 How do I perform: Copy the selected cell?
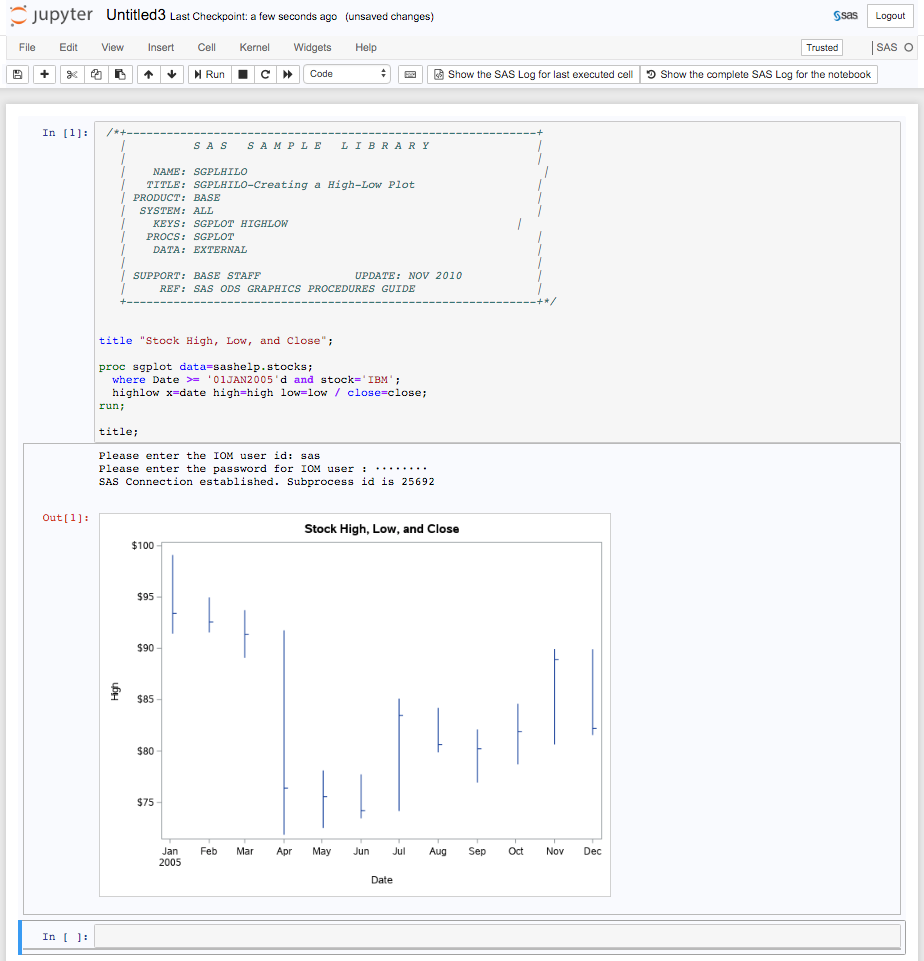point(96,74)
